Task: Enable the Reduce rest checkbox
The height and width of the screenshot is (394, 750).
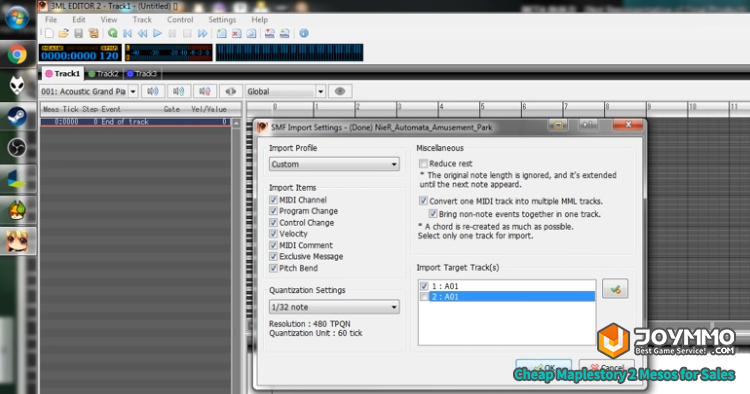Action: pyautogui.click(x=423, y=164)
